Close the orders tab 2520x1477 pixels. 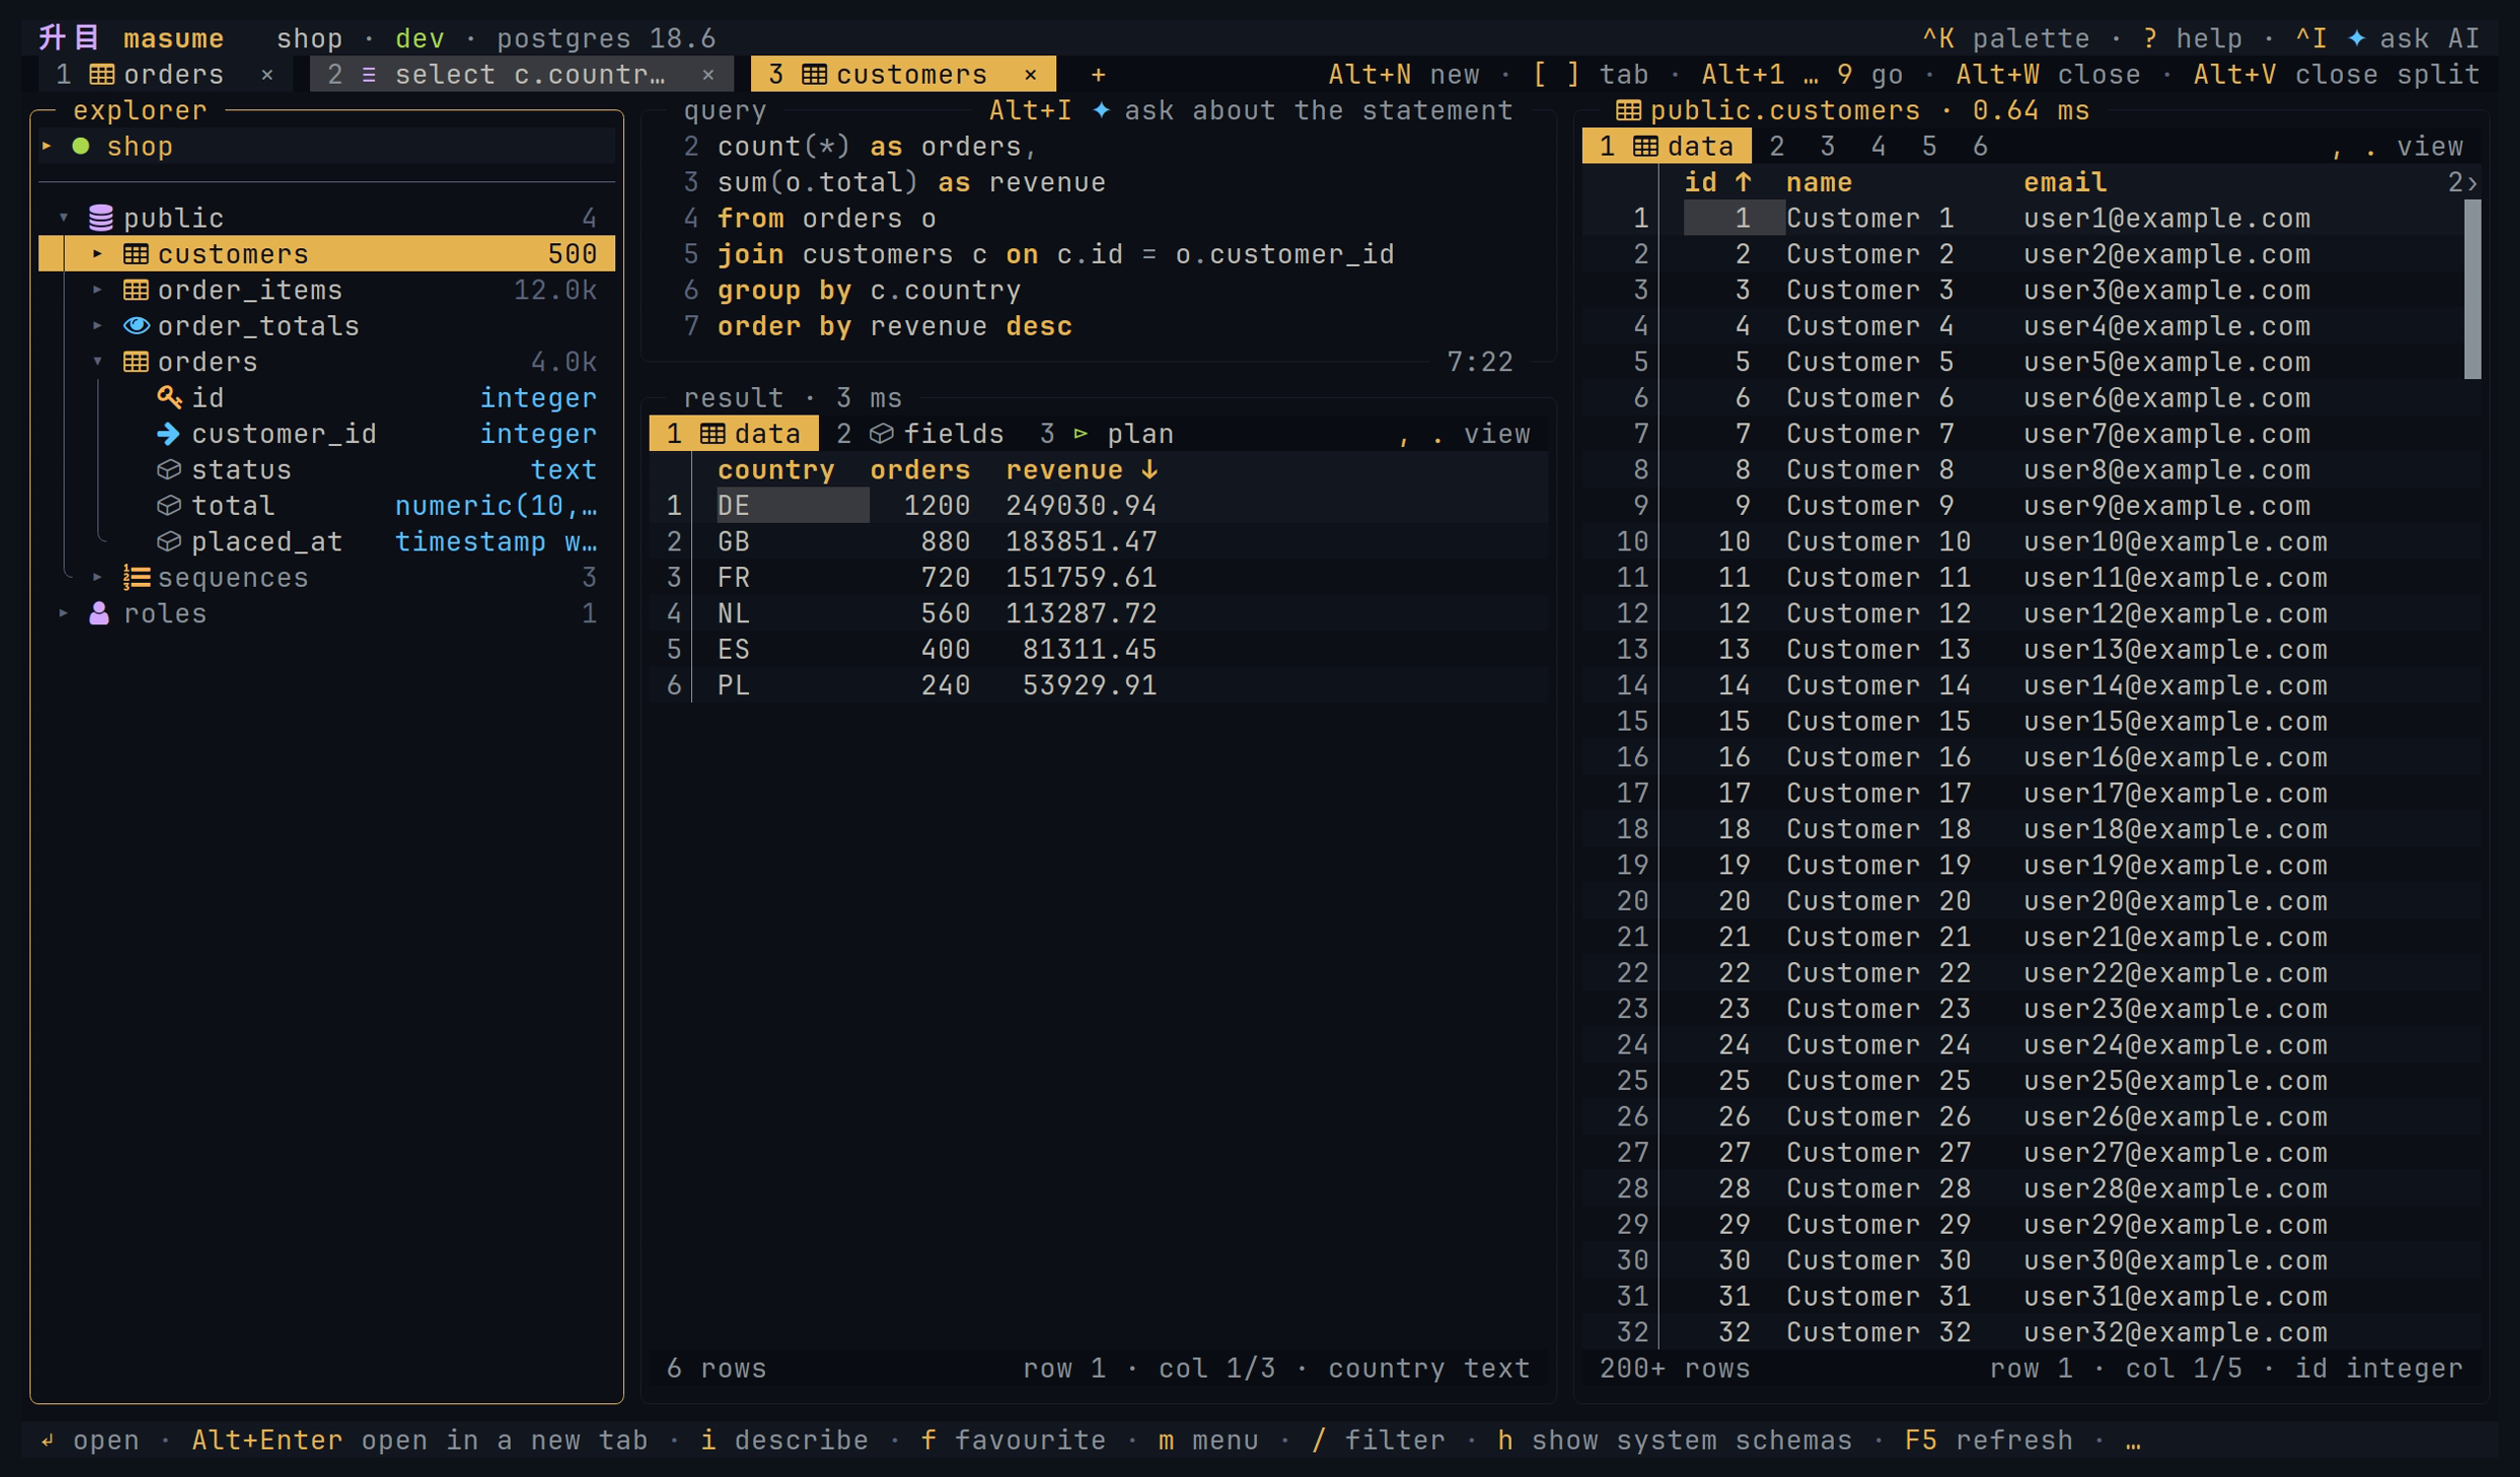click(267, 74)
